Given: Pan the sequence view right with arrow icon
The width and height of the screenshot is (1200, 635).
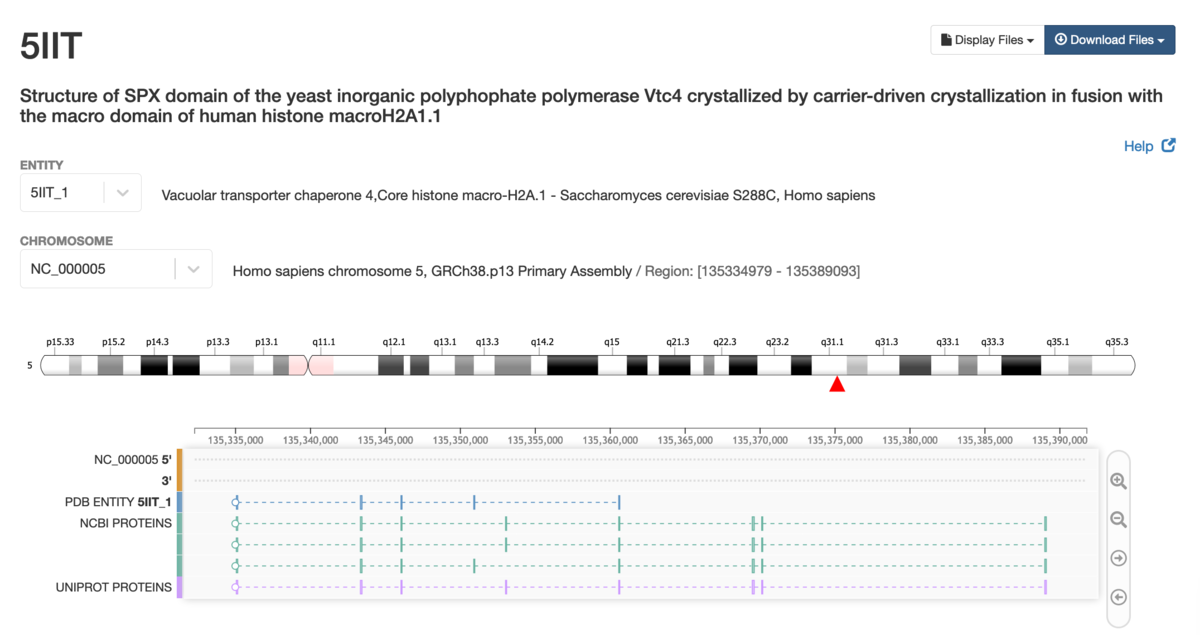Looking at the screenshot, I should [1118, 558].
